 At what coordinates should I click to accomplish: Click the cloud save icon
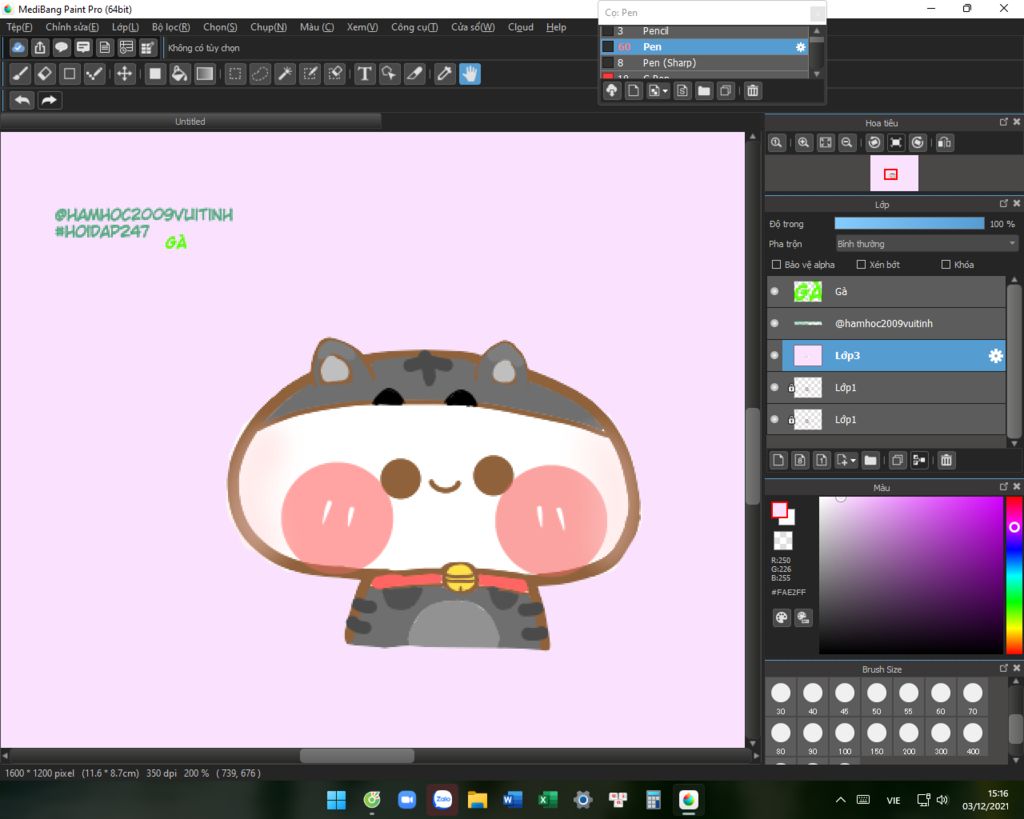[x=18, y=48]
